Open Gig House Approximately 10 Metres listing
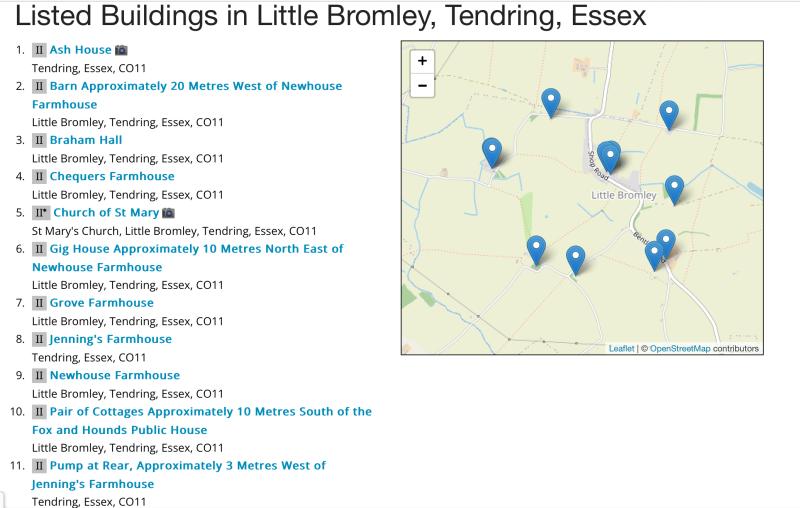The width and height of the screenshot is (800, 508). [x=196, y=249]
